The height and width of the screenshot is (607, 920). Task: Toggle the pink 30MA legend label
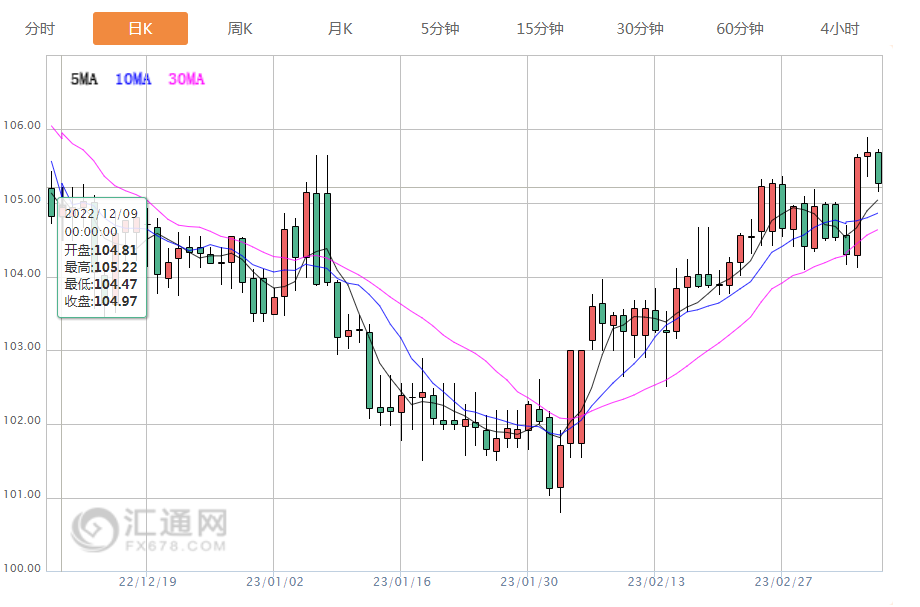click(x=186, y=80)
